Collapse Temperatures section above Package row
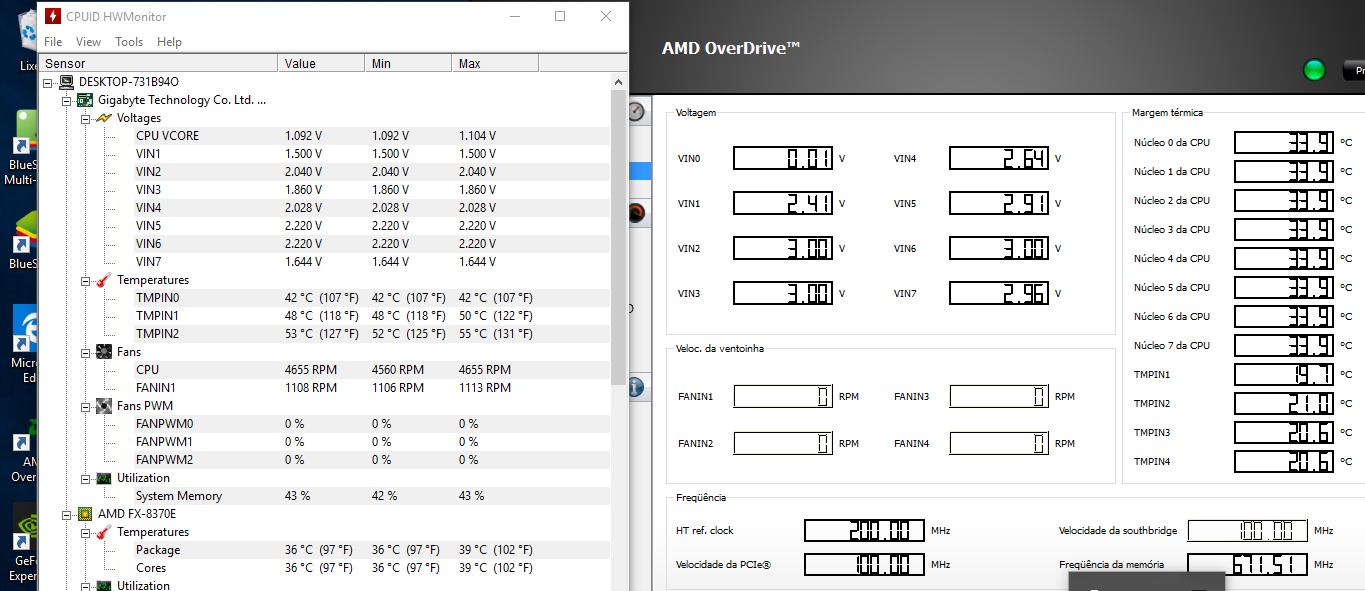Screen dimensions: 1365x591 (85, 532)
